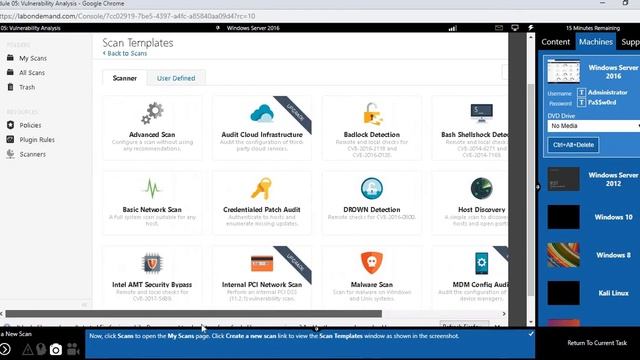The height and width of the screenshot is (360, 640).
Task: Click the warning triangle icon in bottom bar
Action: (x=28, y=349)
